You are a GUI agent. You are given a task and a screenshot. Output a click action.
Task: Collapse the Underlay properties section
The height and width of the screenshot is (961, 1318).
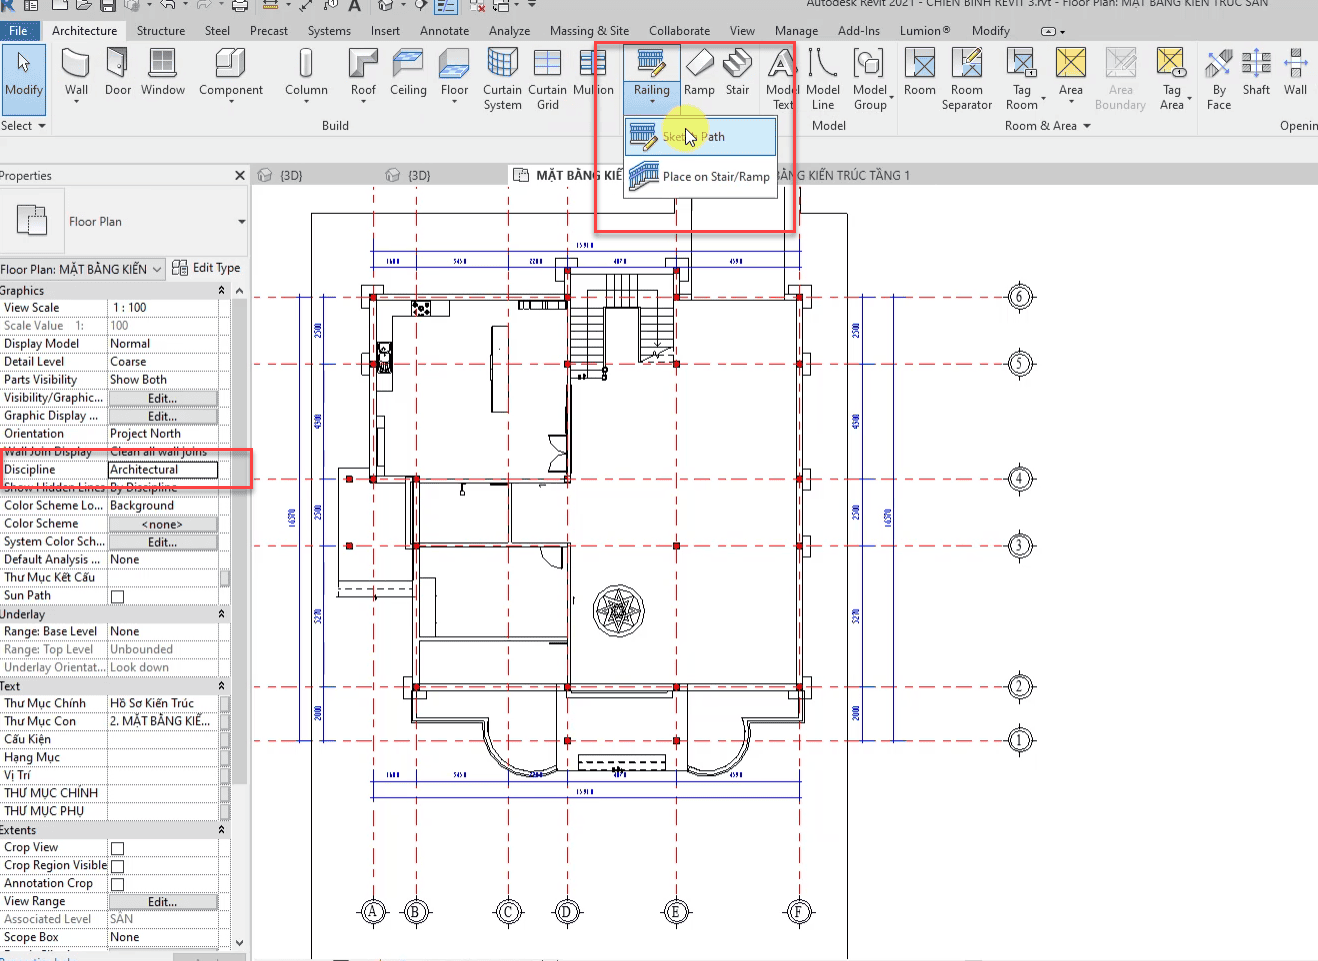(x=222, y=614)
